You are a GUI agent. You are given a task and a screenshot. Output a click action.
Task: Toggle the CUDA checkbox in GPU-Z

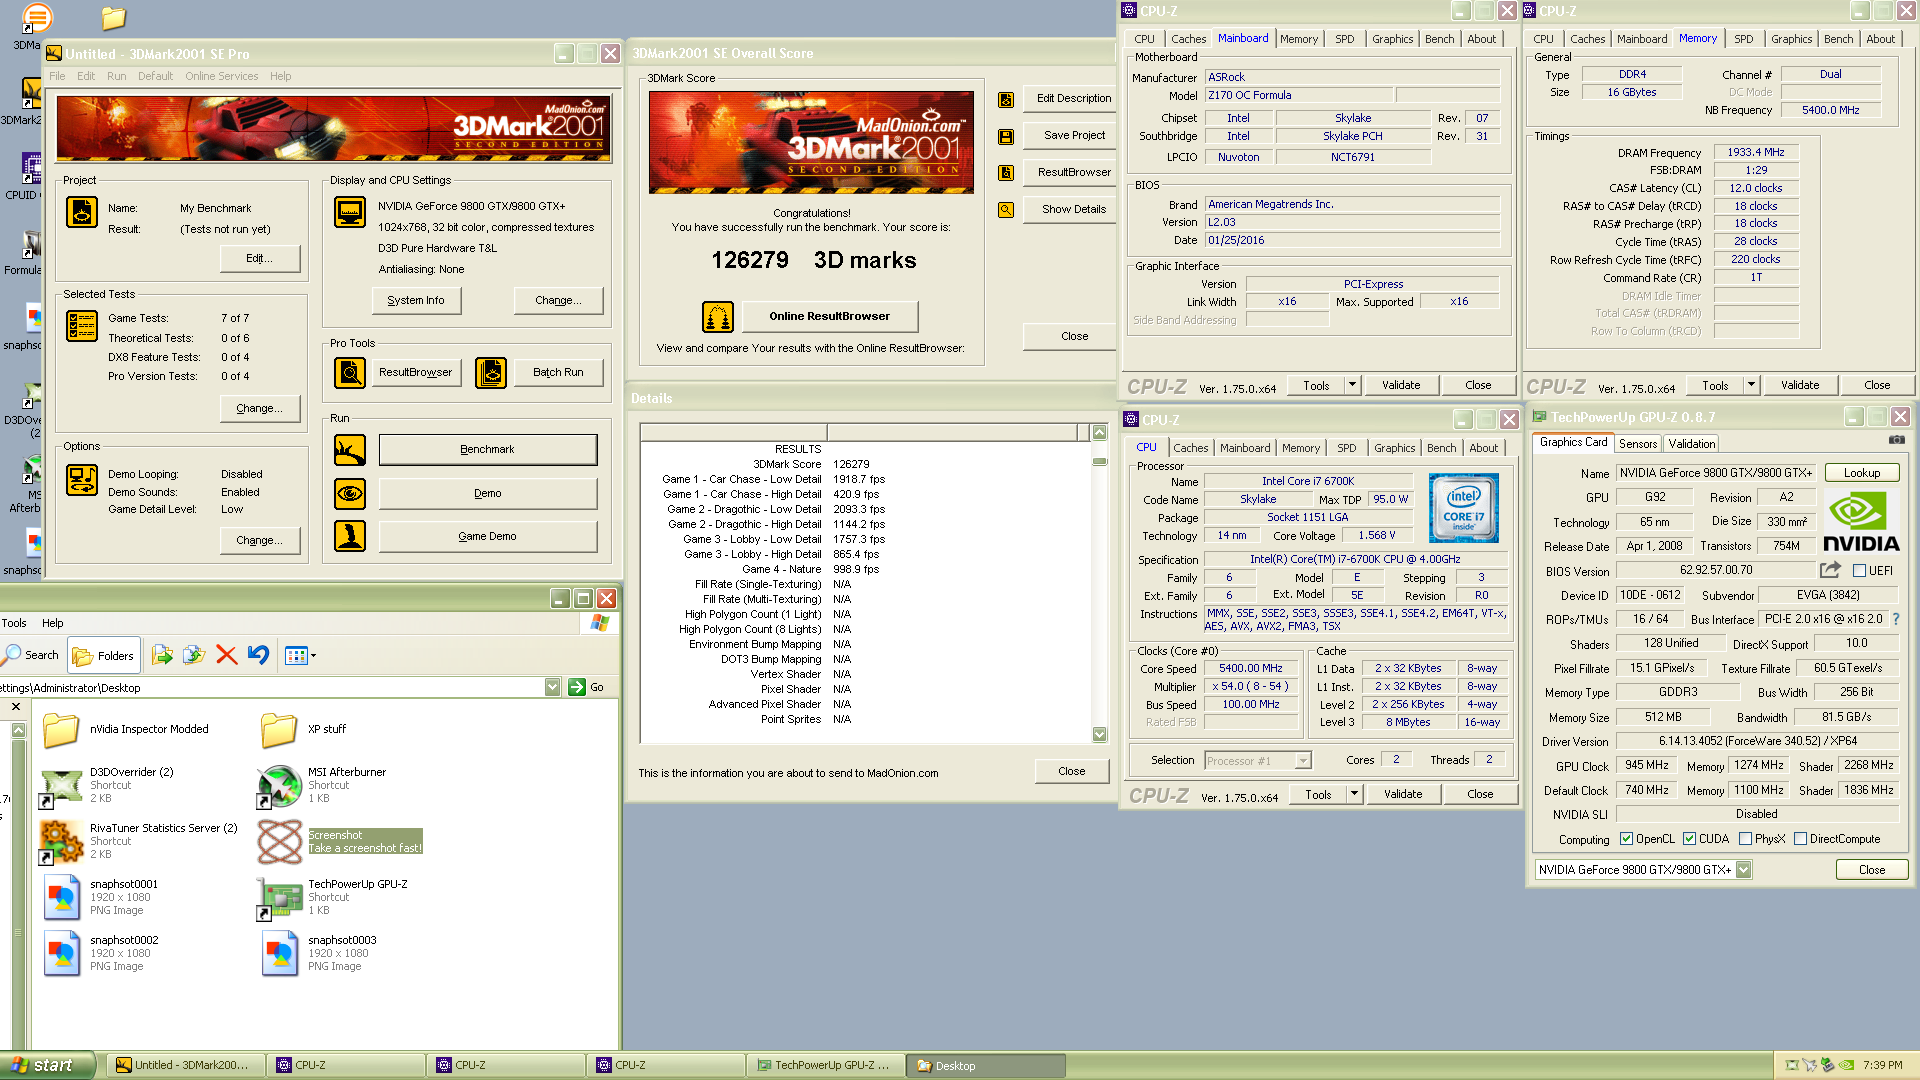click(x=1689, y=839)
